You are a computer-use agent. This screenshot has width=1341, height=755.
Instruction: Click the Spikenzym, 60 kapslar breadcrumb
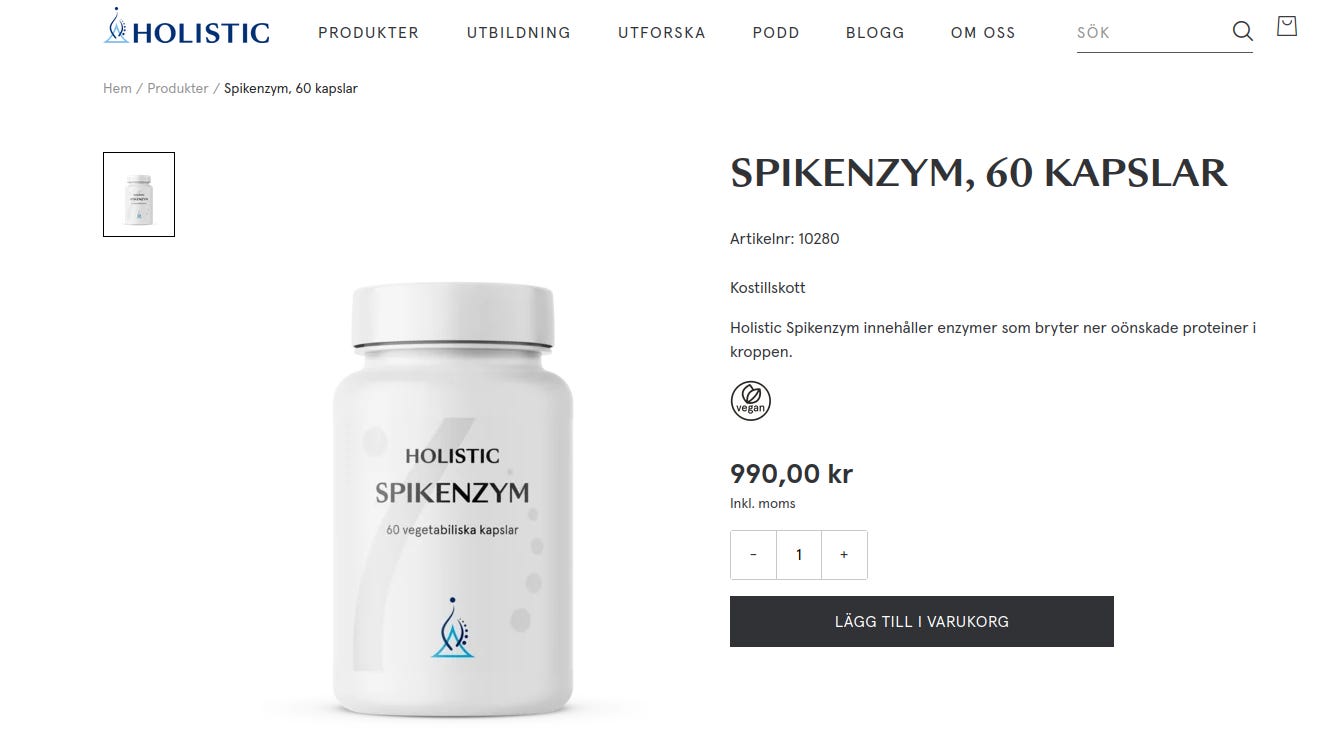tap(291, 88)
